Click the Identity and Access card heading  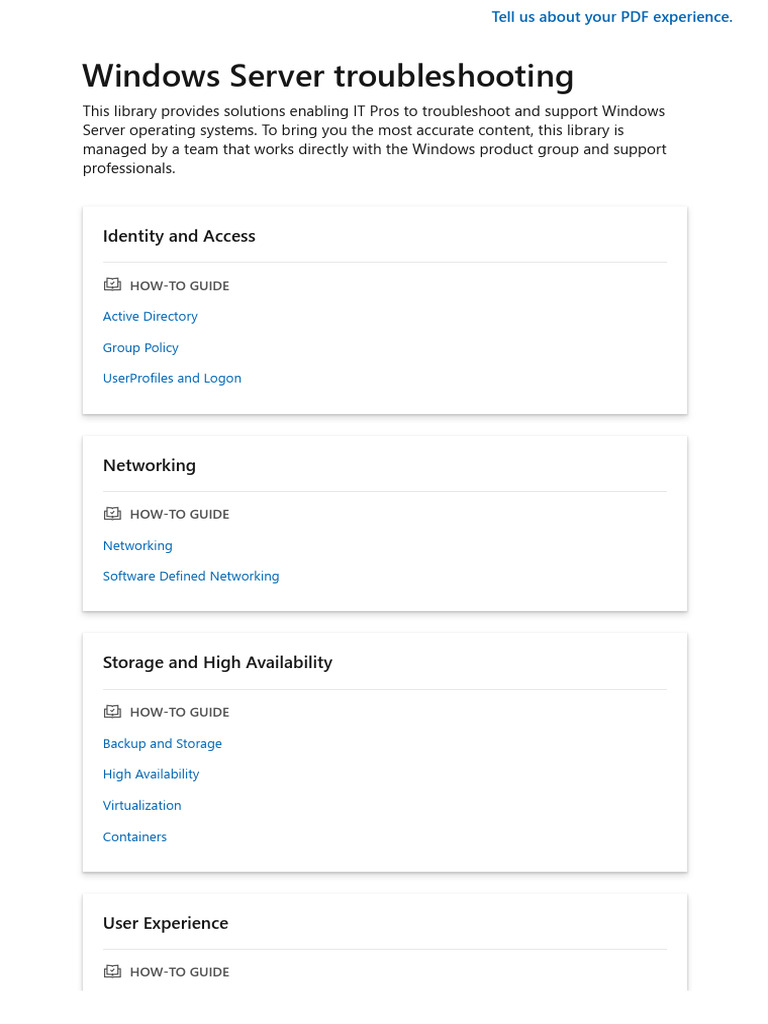pos(179,237)
